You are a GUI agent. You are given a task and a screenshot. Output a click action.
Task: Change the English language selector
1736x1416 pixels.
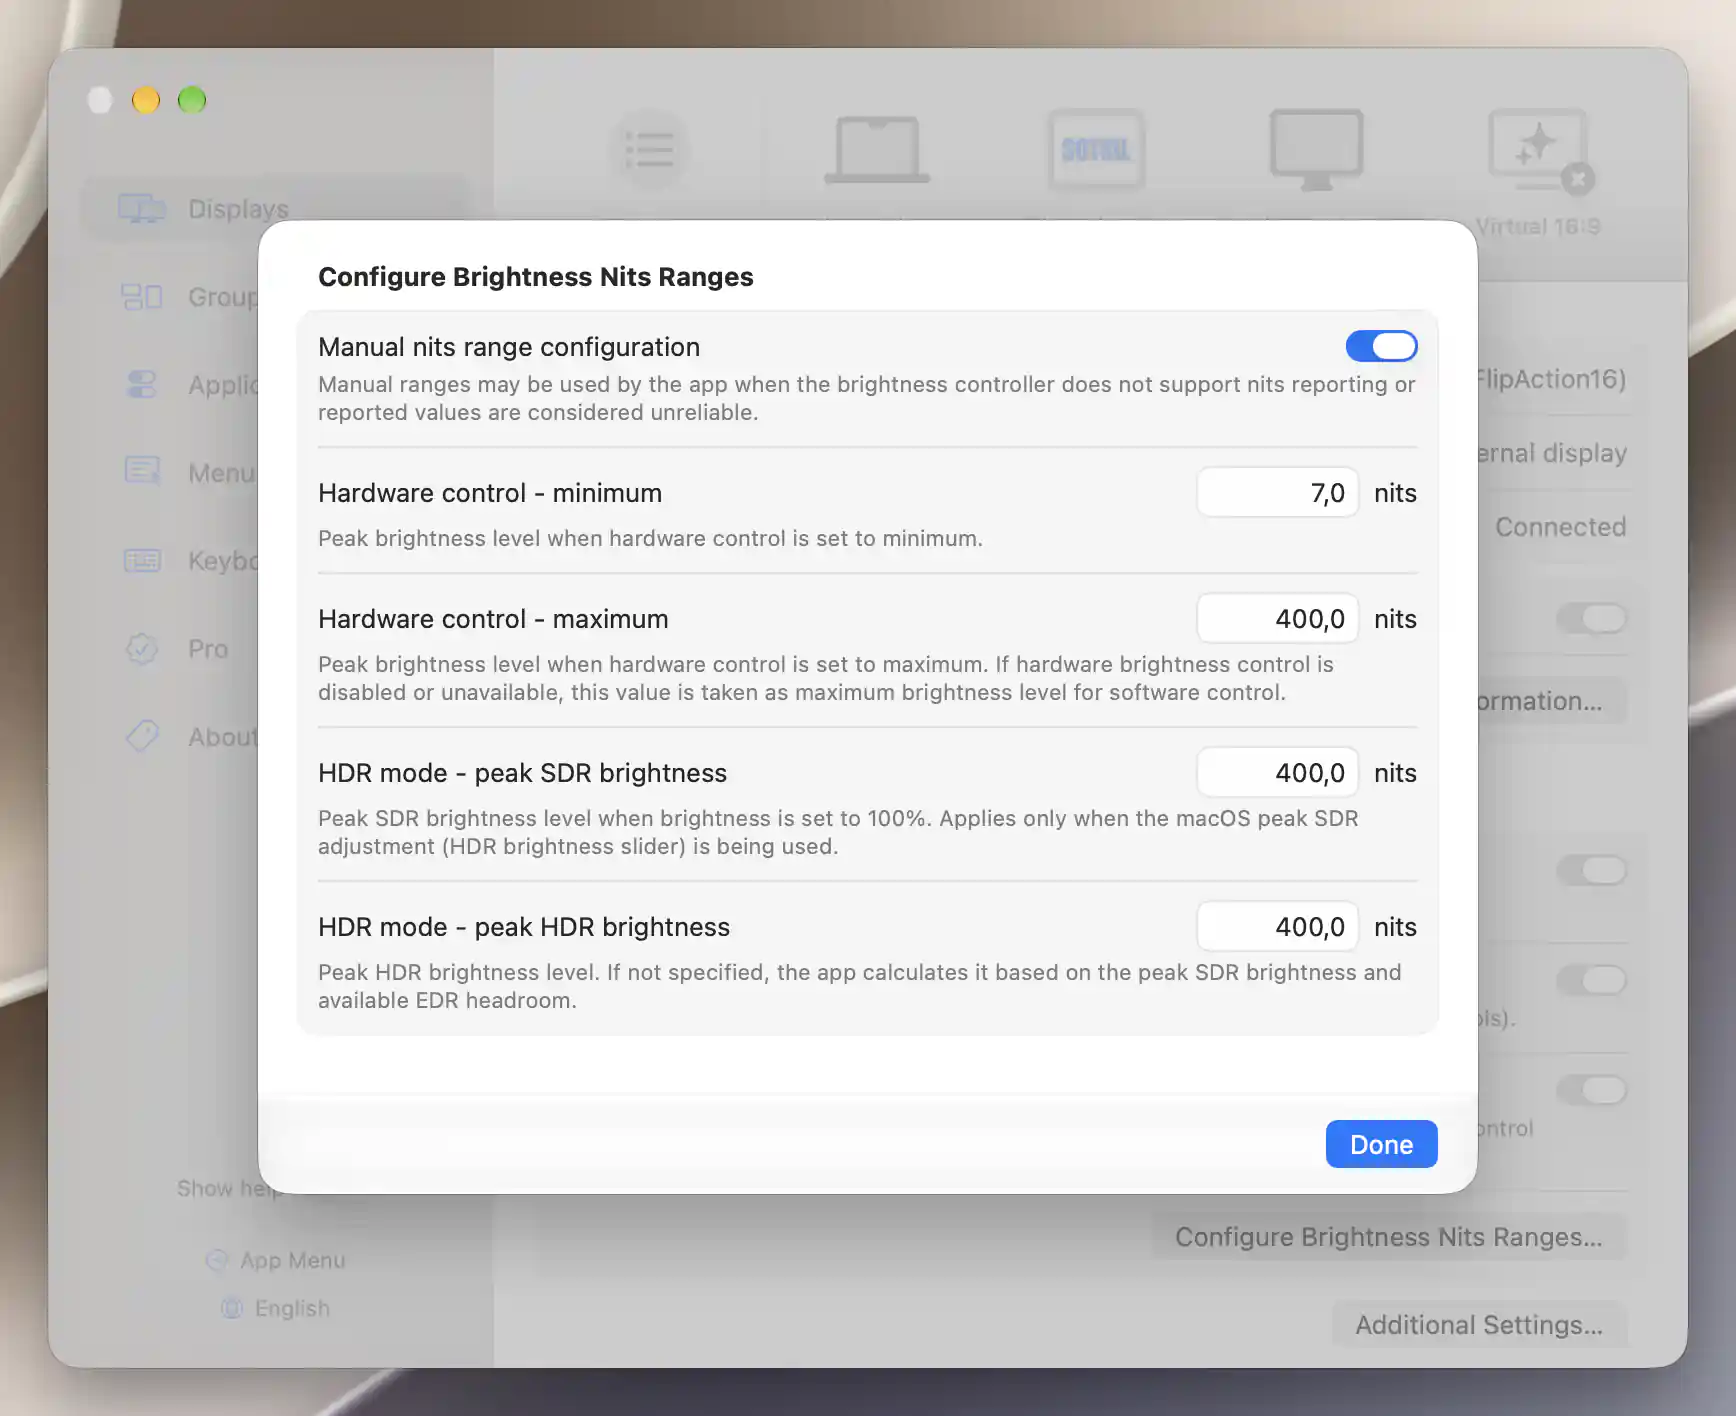[277, 1308]
